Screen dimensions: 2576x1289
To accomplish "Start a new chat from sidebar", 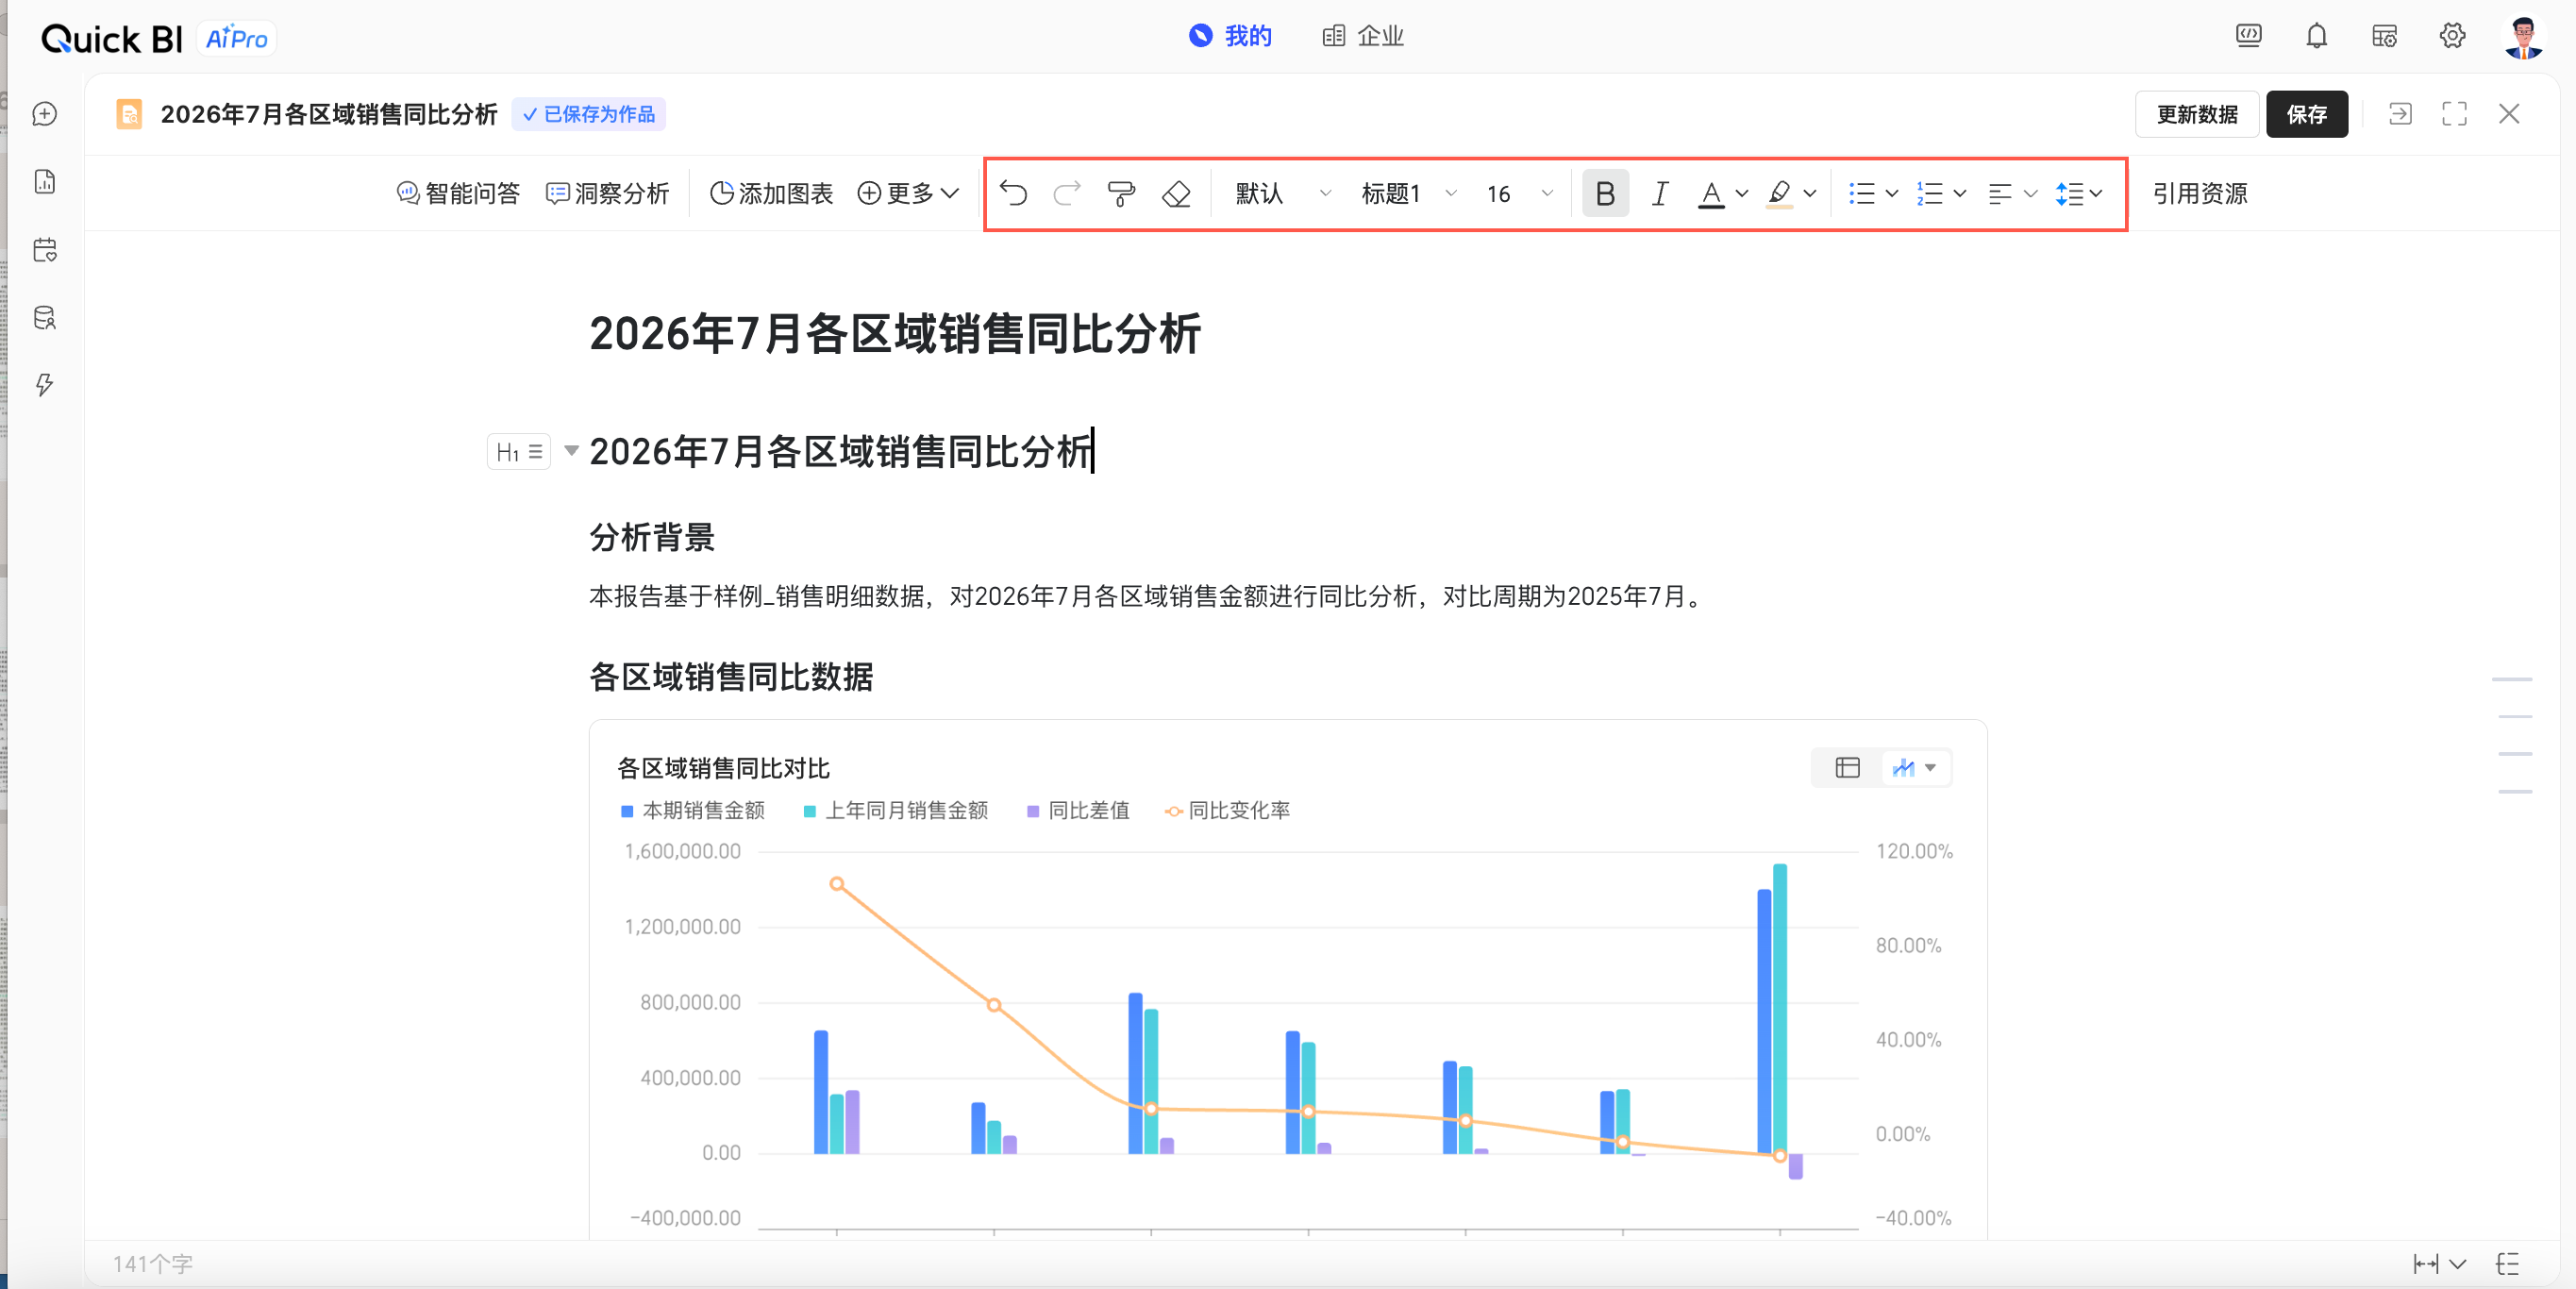I will 45,114.
